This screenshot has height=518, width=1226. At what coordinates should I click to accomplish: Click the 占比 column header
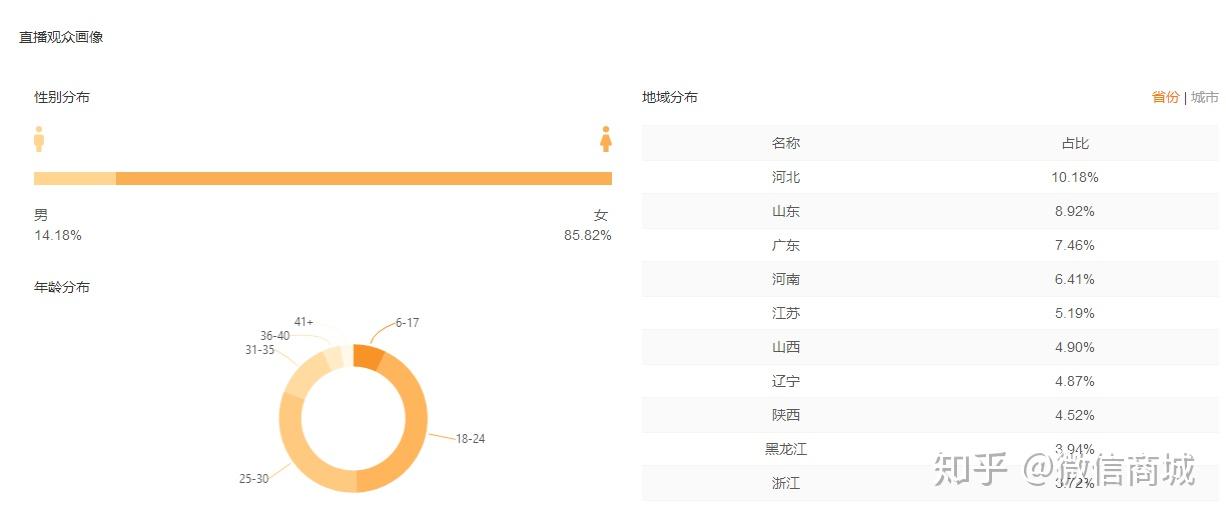pos(1075,143)
